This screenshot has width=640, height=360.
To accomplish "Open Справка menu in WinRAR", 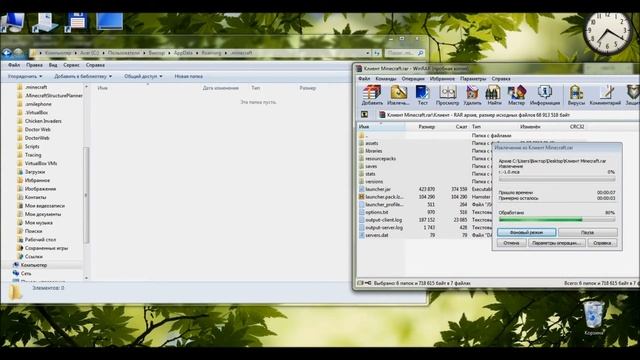I will point(501,79).
